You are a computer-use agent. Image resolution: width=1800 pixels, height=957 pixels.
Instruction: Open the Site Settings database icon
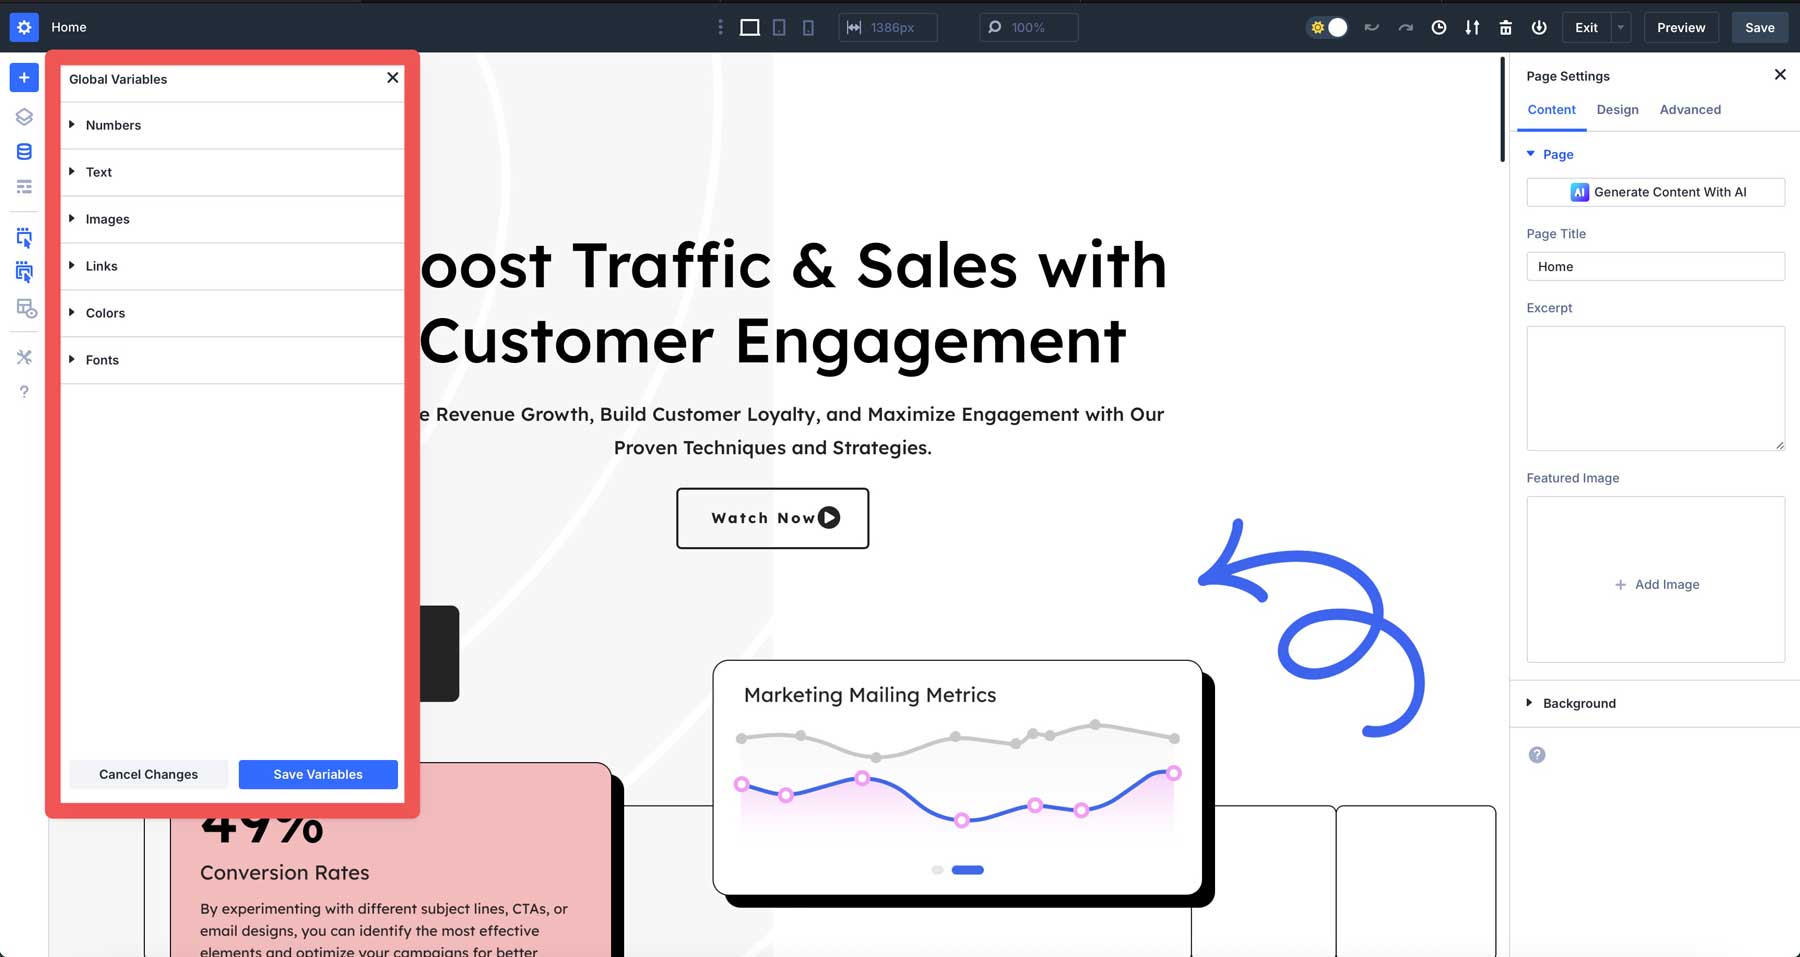tap(24, 151)
